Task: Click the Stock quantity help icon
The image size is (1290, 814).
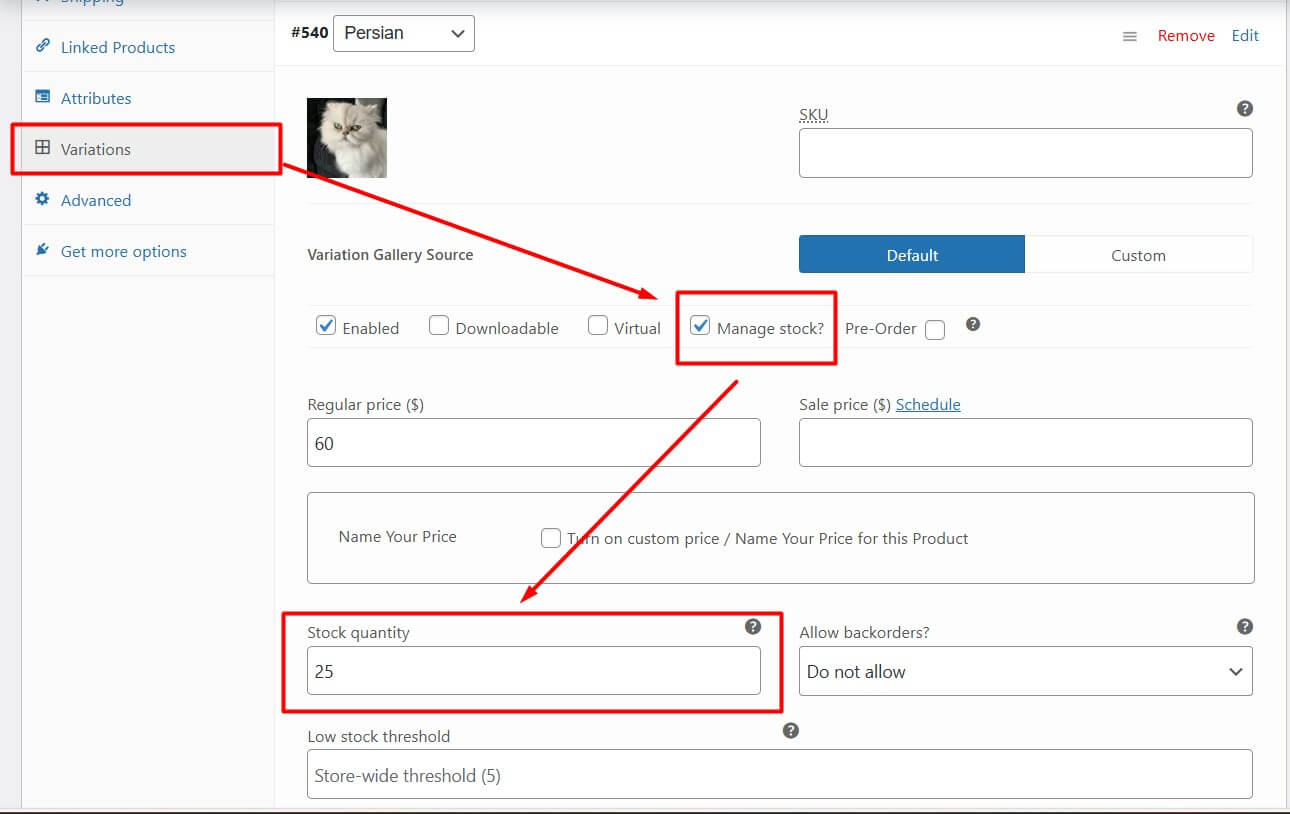Action: tap(753, 627)
